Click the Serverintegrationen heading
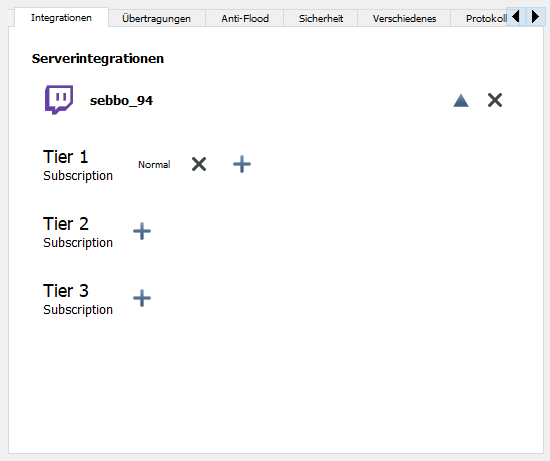Image resolution: width=550 pixels, height=461 pixels. tap(98, 59)
